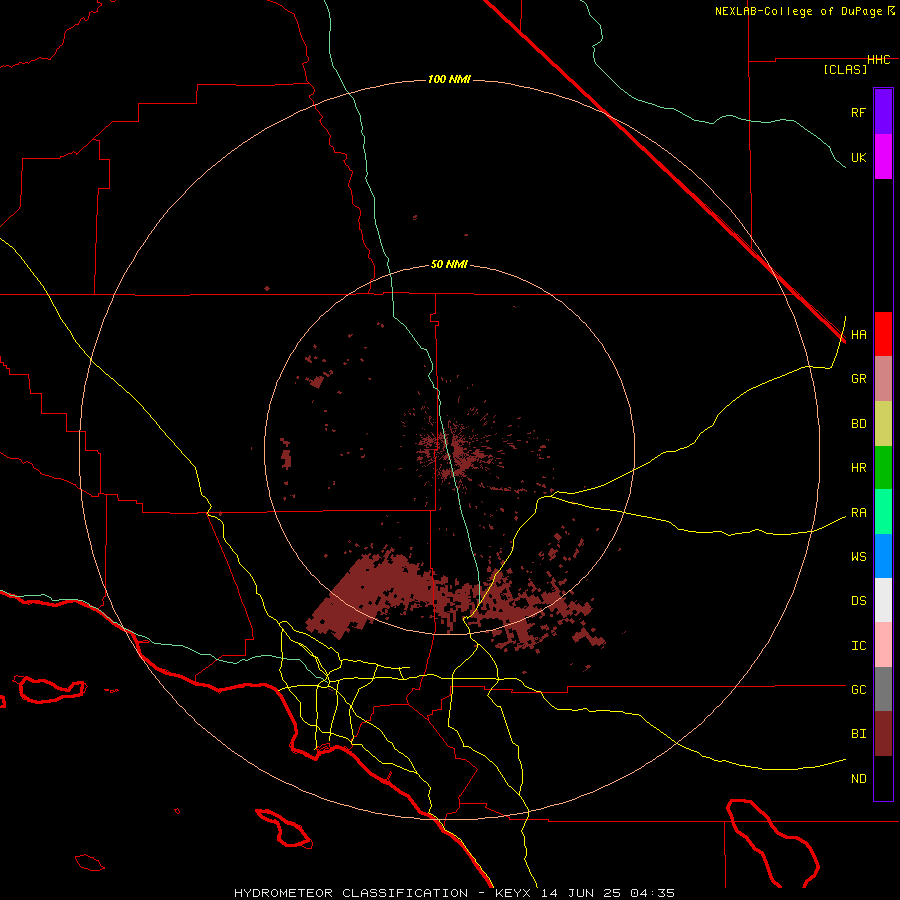
Task: Click the 14 JUN 25 date text
Action: click(x=584, y=893)
